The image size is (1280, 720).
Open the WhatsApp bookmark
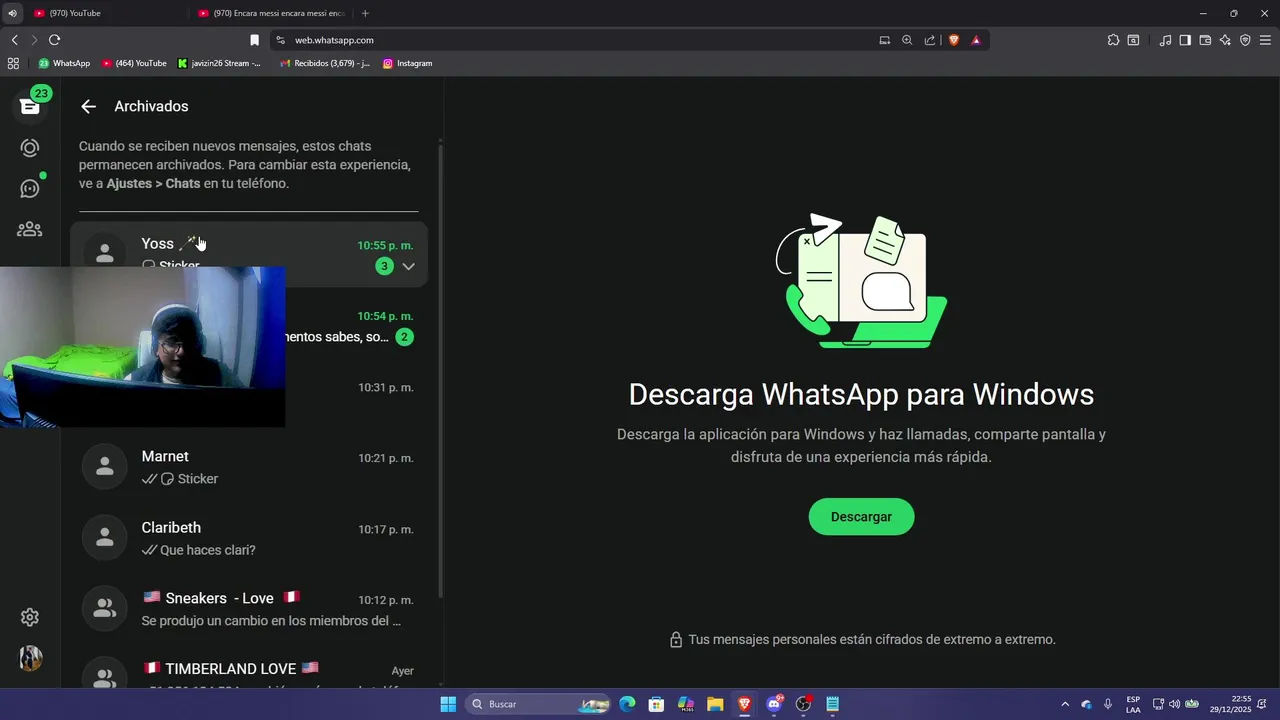[64, 63]
